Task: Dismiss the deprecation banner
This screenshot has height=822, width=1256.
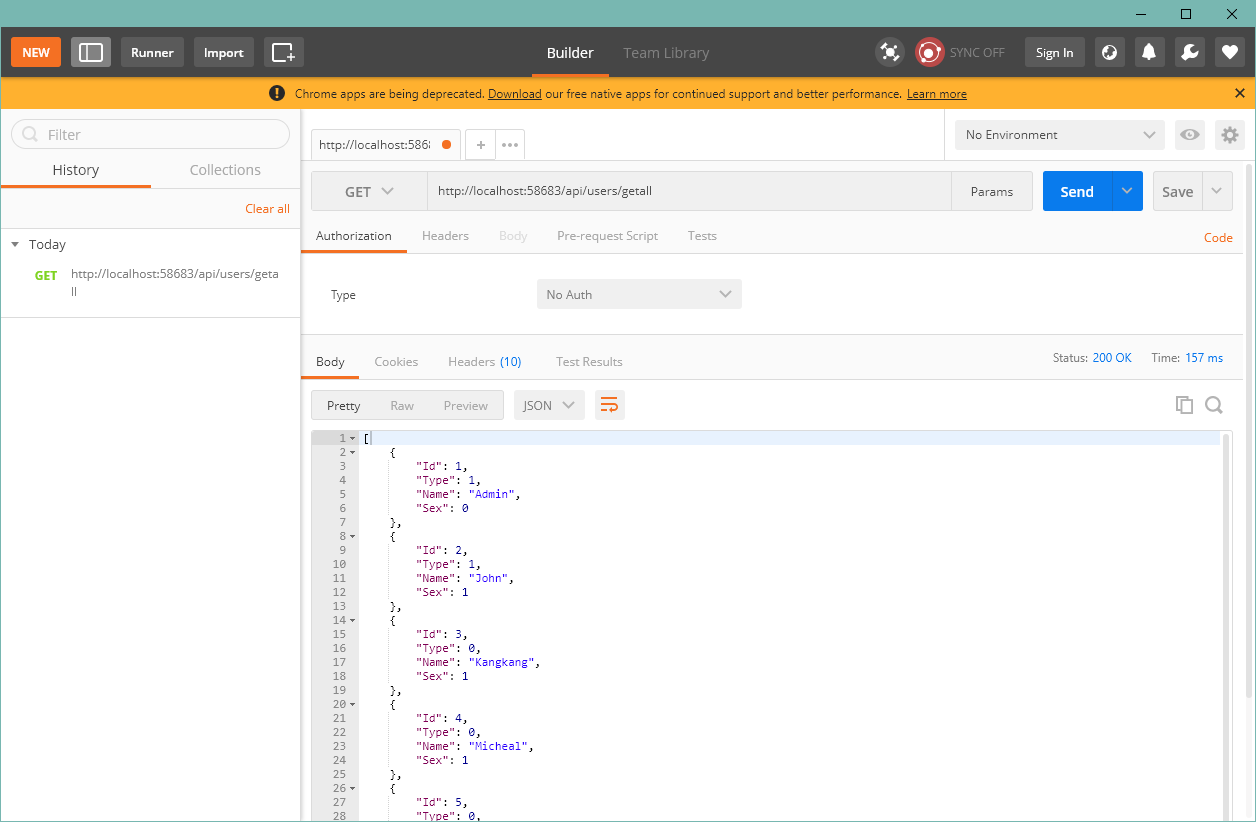Action: click(1240, 93)
